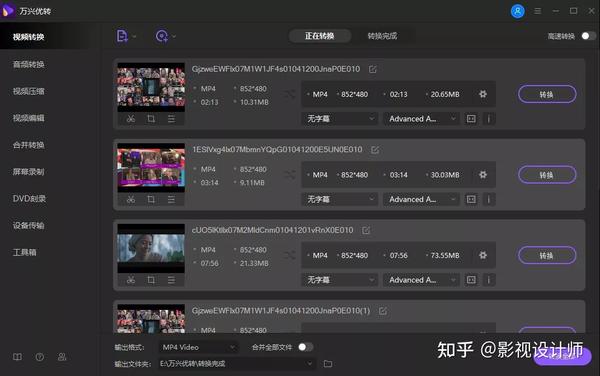
Task: Click 转换 button for GjzweEWF video
Action: click(547, 94)
